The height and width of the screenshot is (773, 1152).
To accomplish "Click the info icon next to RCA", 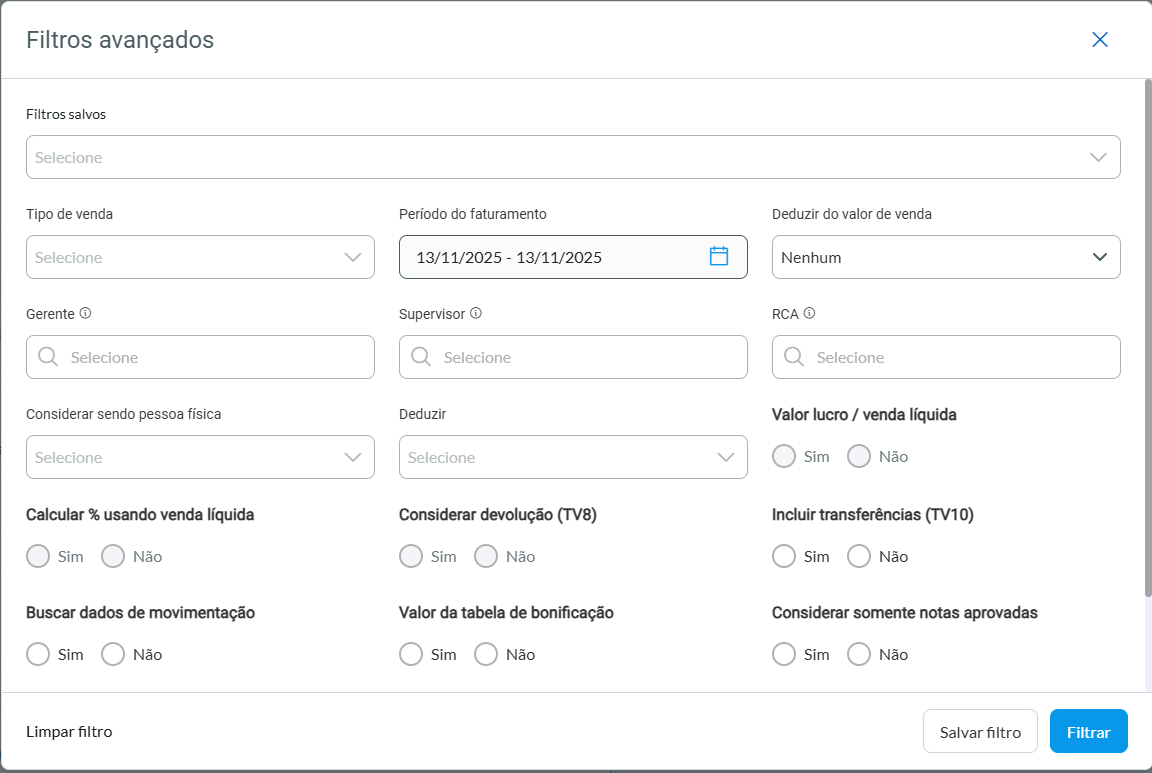I will [x=809, y=313].
